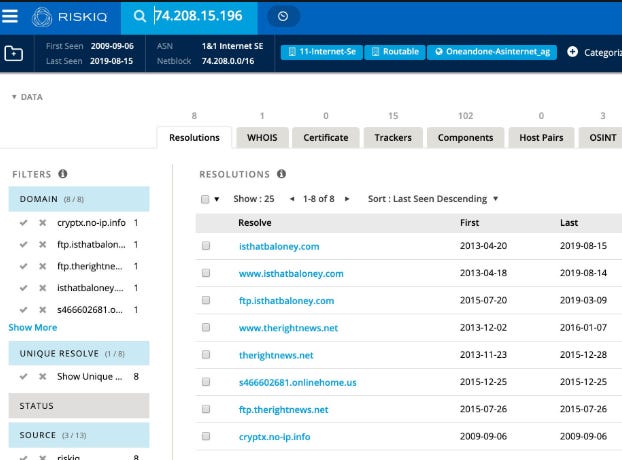Switch to the OSINT tab
Viewport: 622px width, 460px height.
tap(601, 138)
